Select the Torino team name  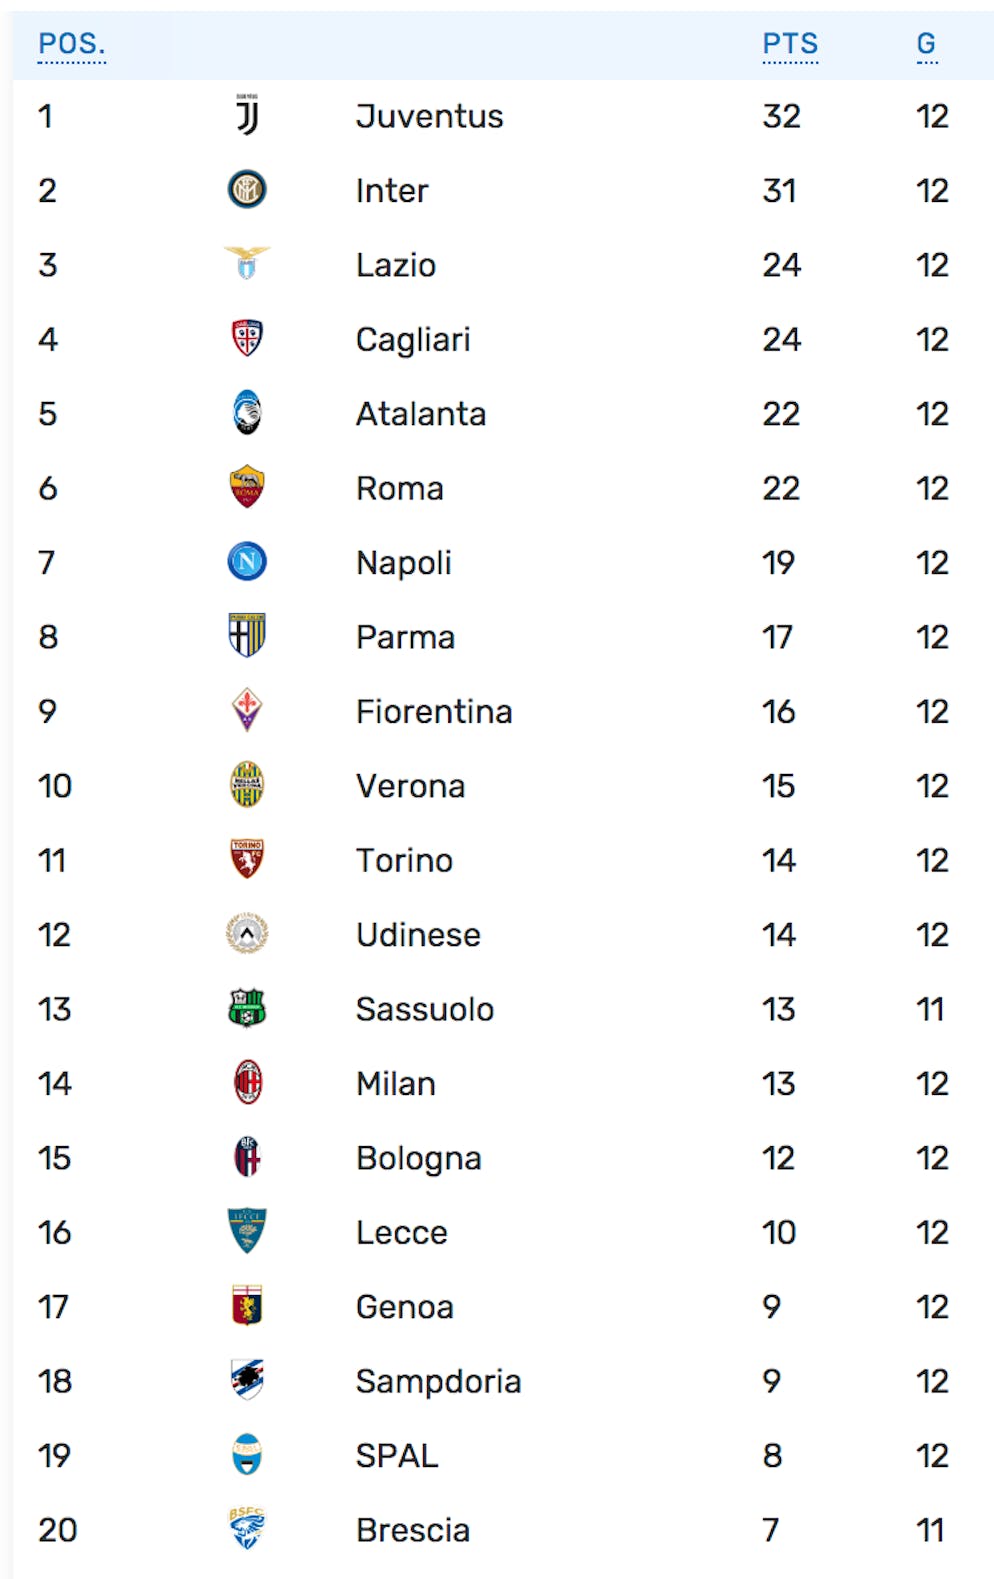[404, 860]
